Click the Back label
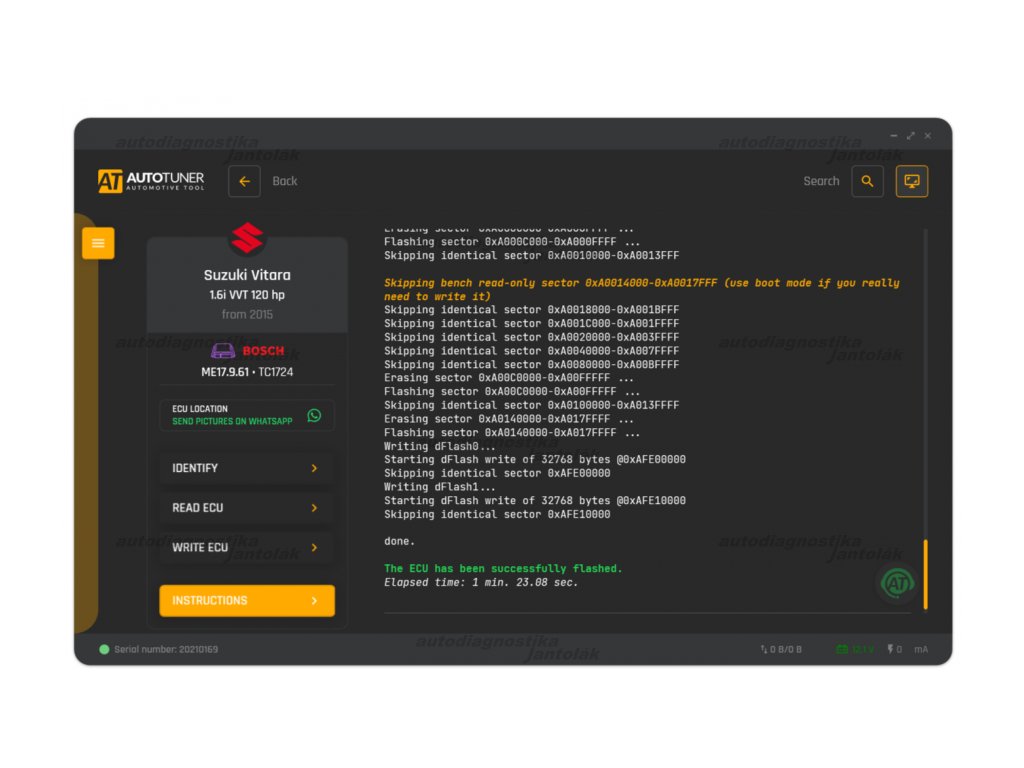The width and height of the screenshot is (1024, 768). tap(285, 182)
